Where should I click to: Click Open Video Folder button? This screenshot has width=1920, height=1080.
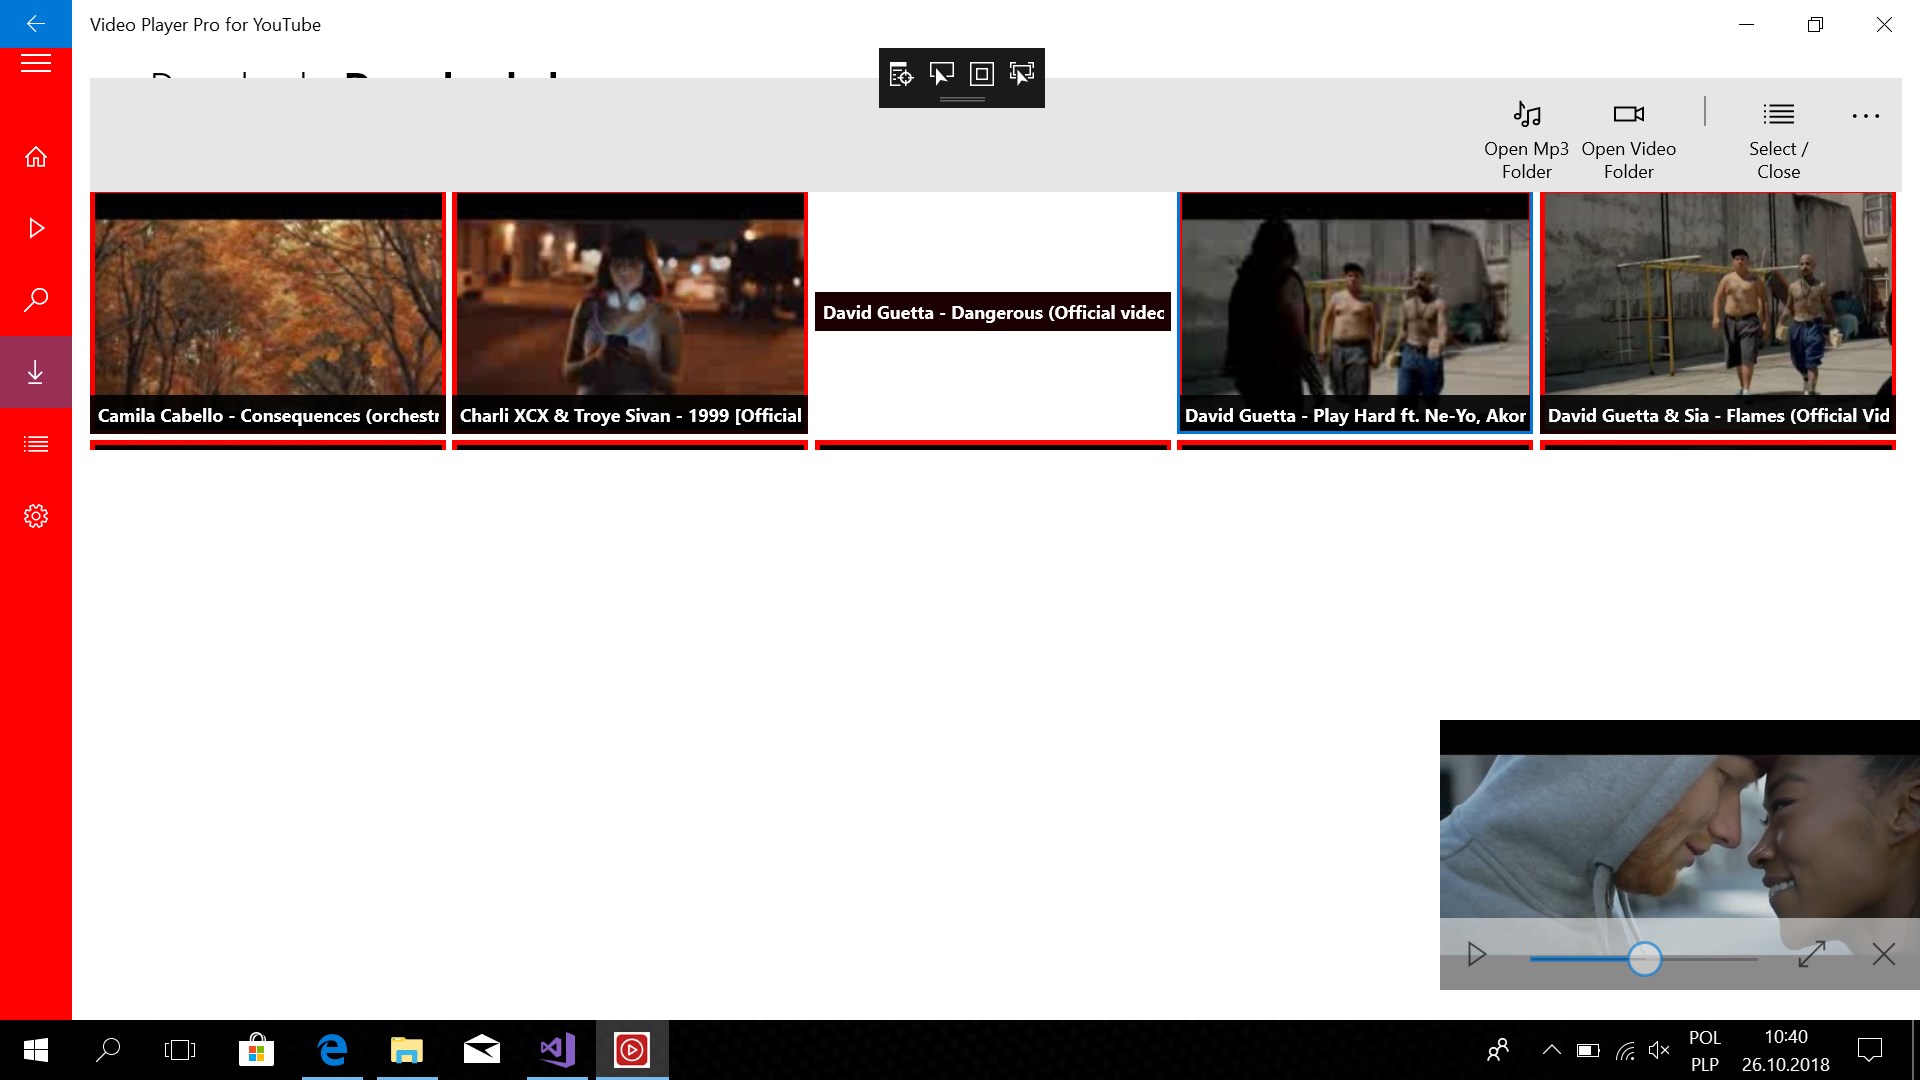point(1628,138)
